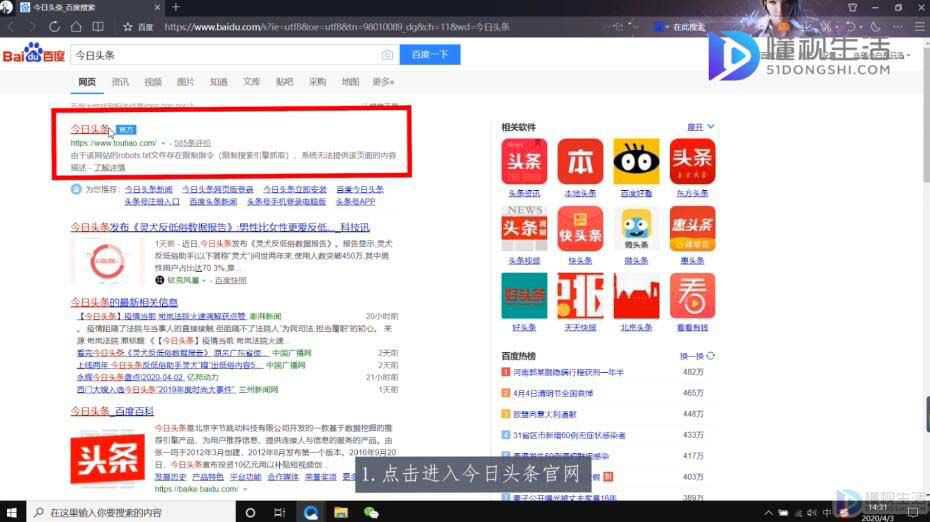This screenshot has width=930, height=522.
Task: Open Task View on the taskbar
Action: pyautogui.click(x=280, y=513)
